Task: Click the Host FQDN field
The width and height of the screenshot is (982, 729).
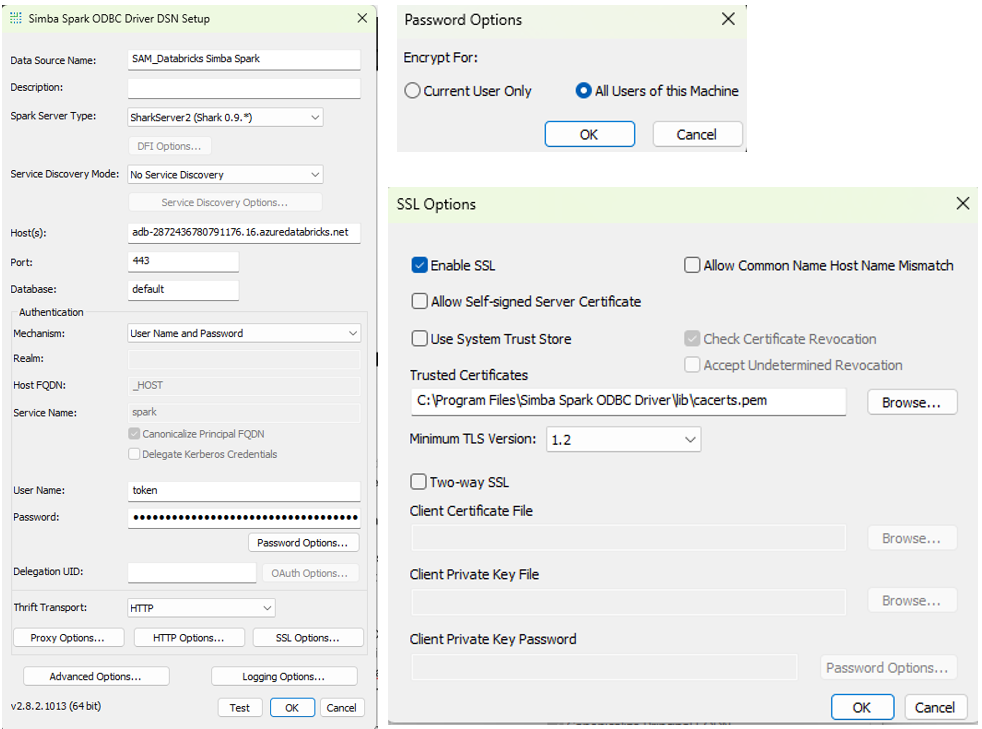Action: (244, 386)
